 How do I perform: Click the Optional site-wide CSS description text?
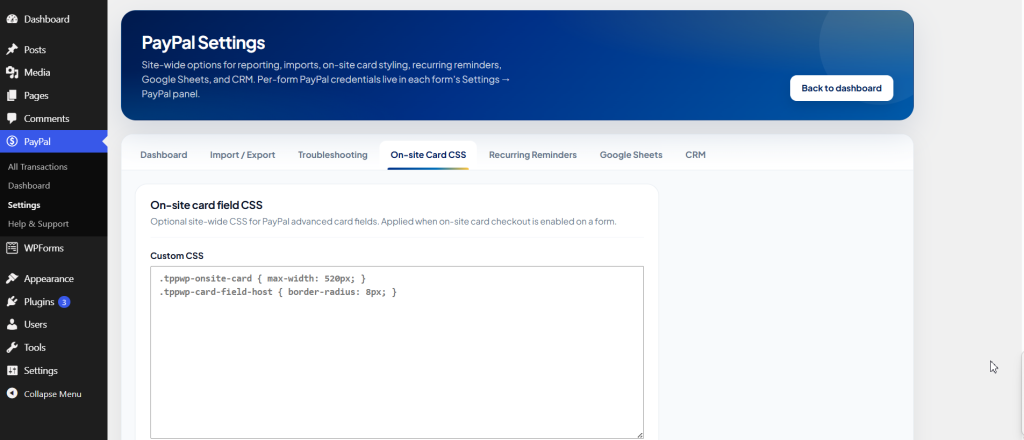(x=383, y=222)
